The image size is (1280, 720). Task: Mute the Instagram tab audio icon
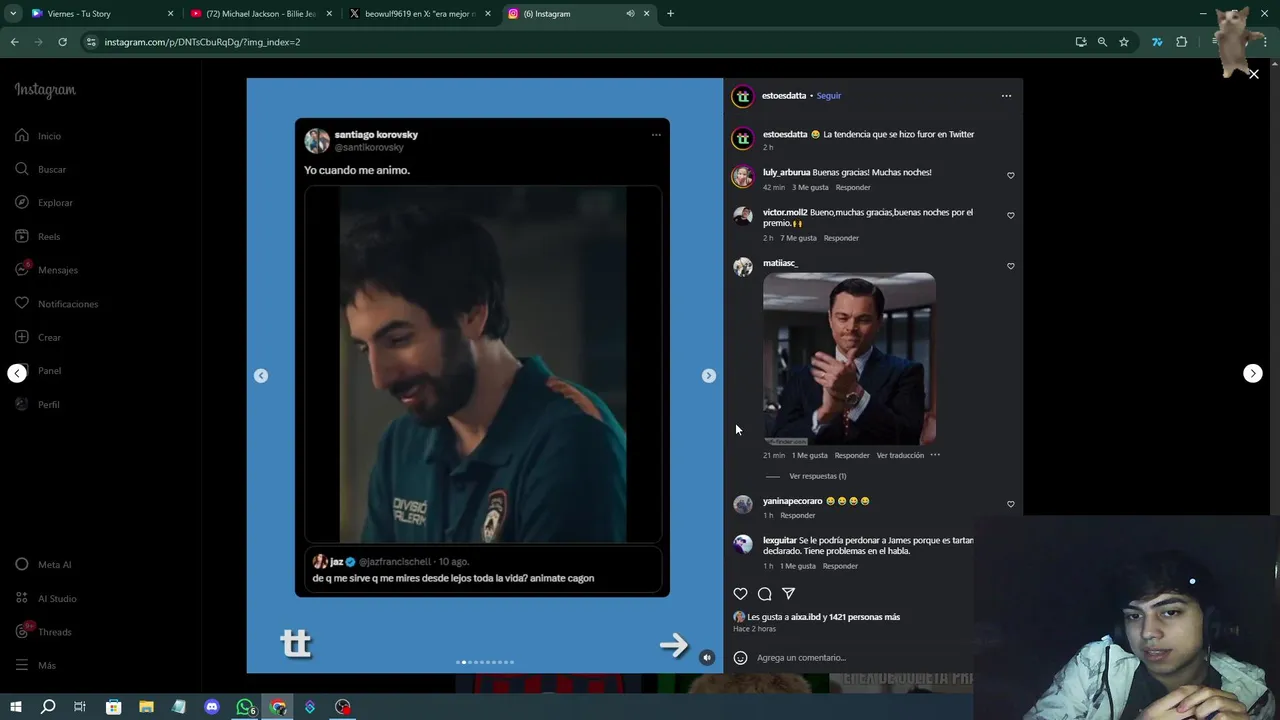(x=630, y=14)
